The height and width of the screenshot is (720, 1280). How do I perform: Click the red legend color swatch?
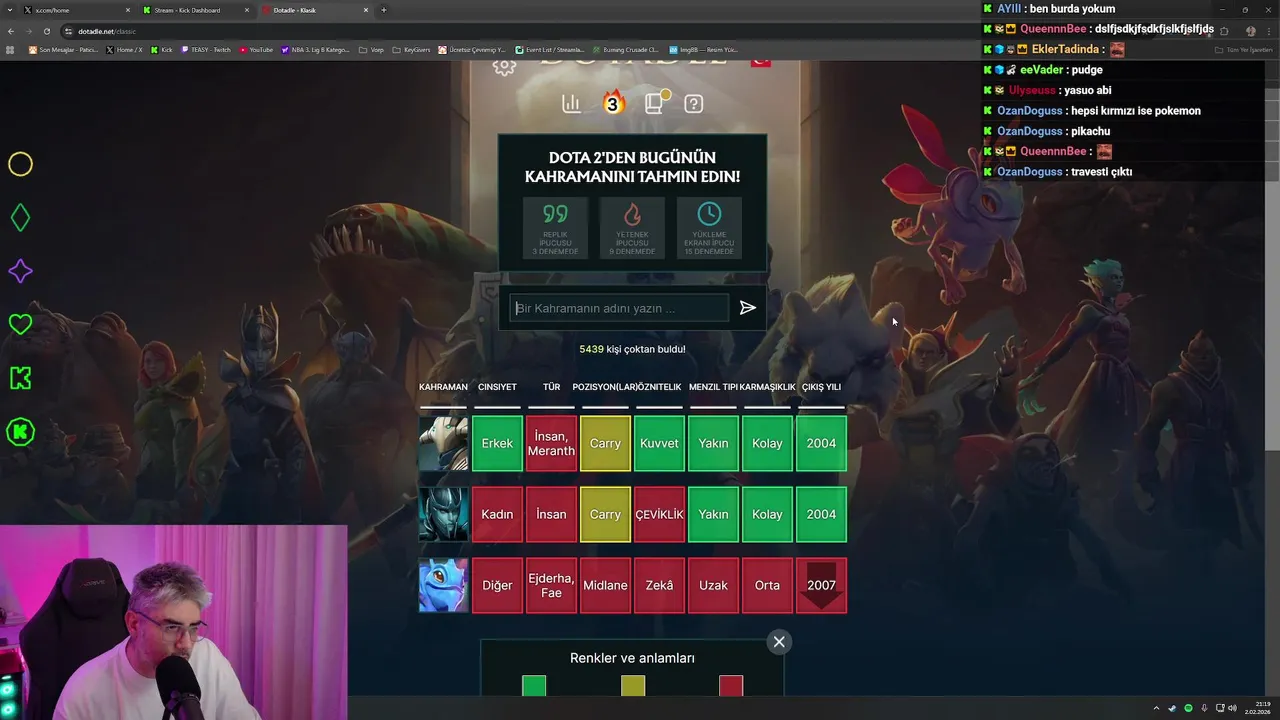[x=731, y=686]
